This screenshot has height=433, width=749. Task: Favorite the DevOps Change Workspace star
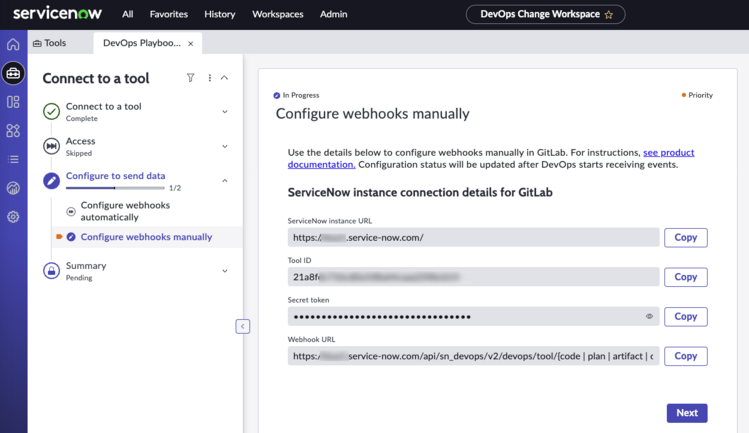coord(609,15)
